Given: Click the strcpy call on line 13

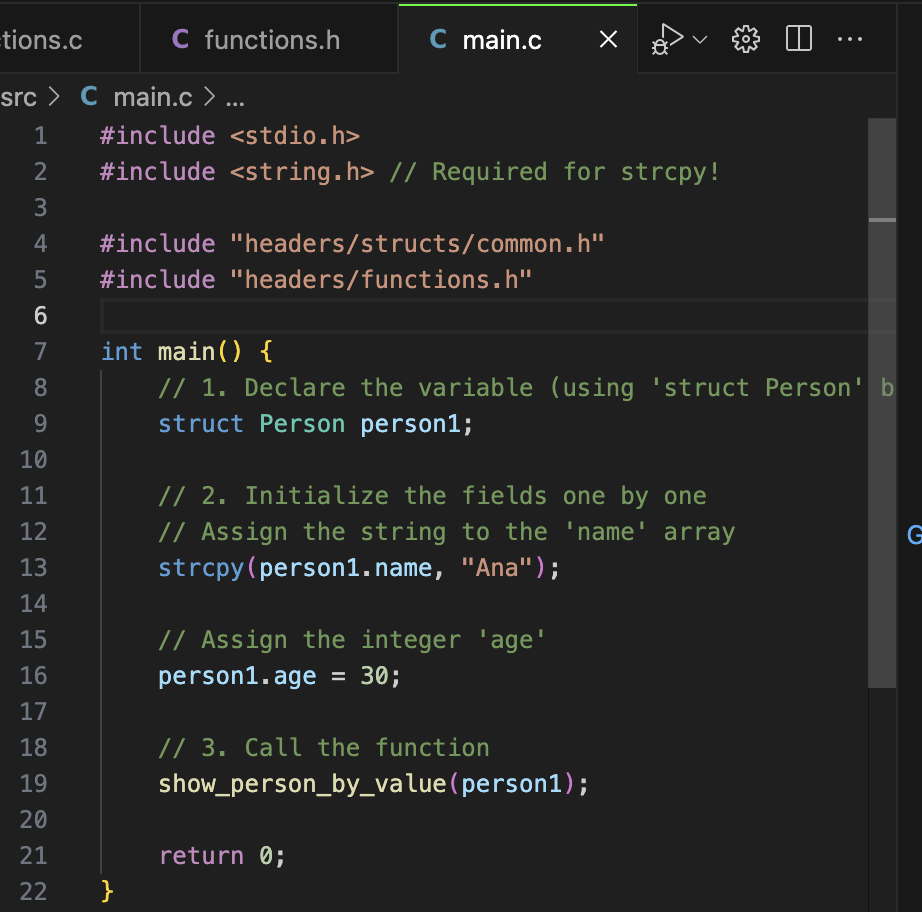Looking at the screenshot, I should coord(201,568).
